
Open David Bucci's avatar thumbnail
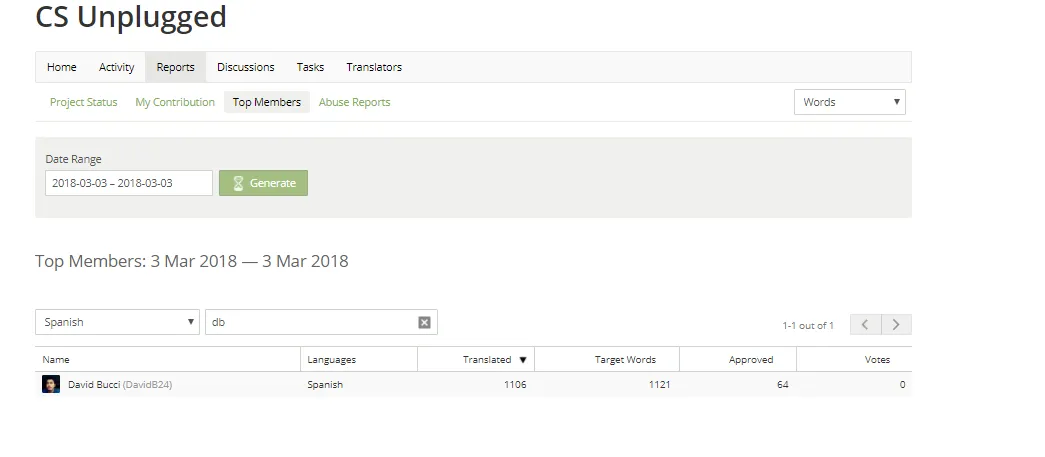pos(51,384)
